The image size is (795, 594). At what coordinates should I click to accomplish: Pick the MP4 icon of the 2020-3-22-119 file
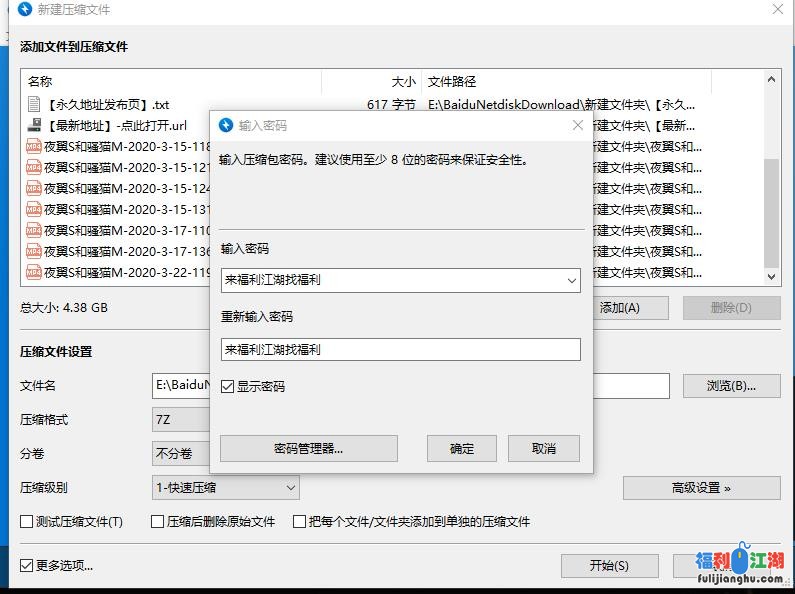click(x=34, y=272)
